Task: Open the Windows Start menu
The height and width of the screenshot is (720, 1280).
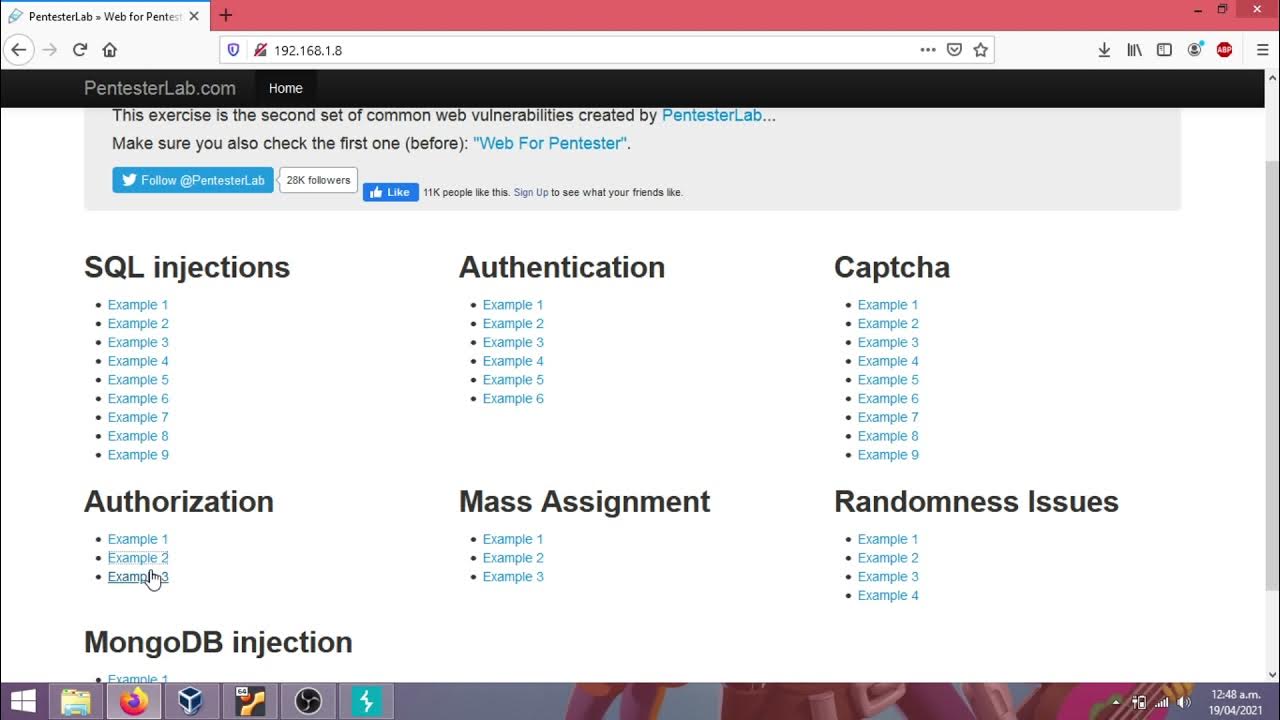Action: tap(22, 702)
